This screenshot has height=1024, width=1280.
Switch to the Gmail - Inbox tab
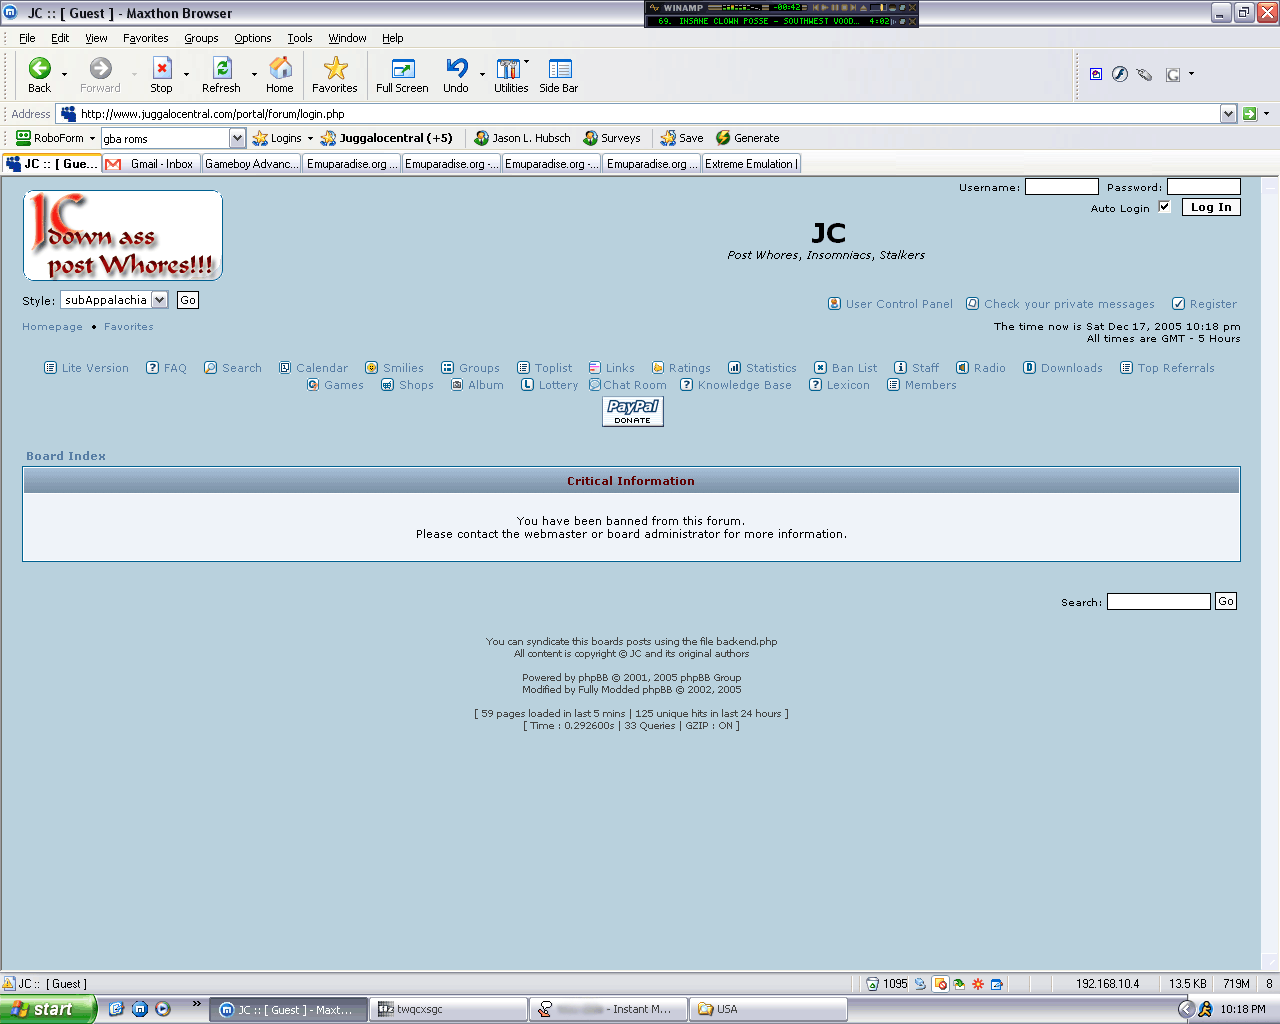tap(151, 164)
